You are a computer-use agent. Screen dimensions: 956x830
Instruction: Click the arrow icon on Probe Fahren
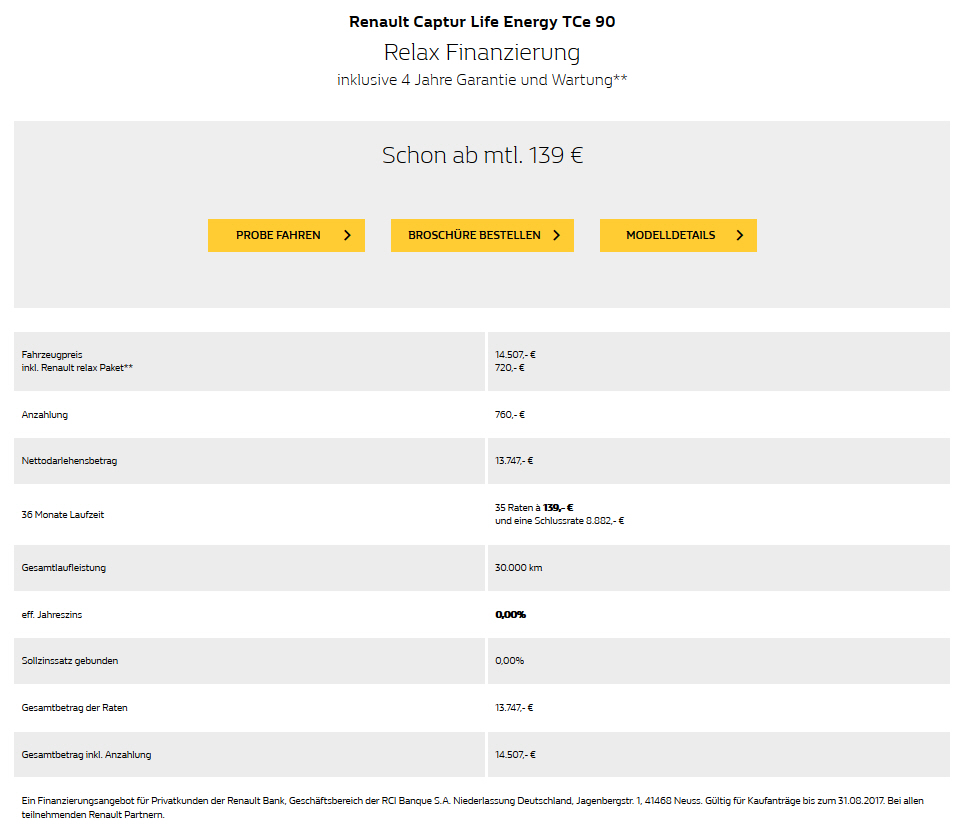pos(348,235)
